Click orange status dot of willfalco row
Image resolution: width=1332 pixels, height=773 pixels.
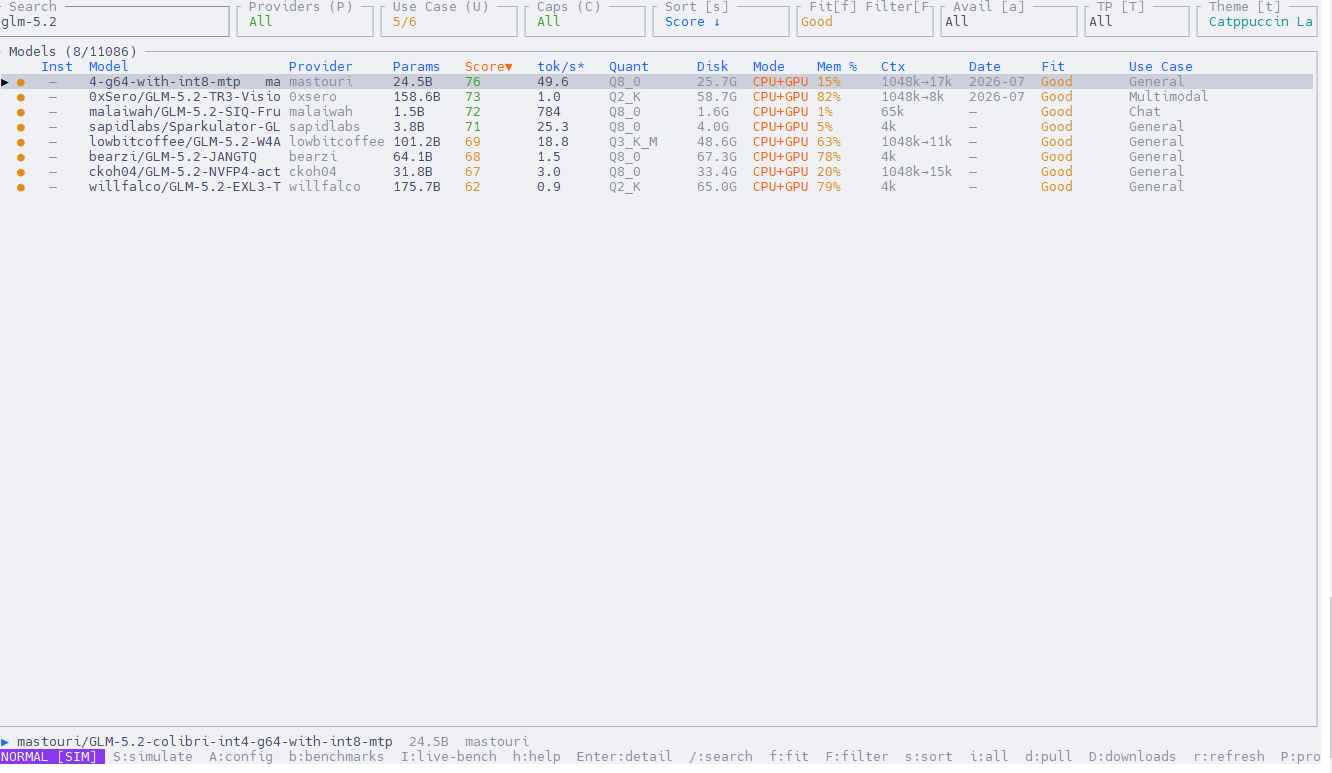pos(21,187)
